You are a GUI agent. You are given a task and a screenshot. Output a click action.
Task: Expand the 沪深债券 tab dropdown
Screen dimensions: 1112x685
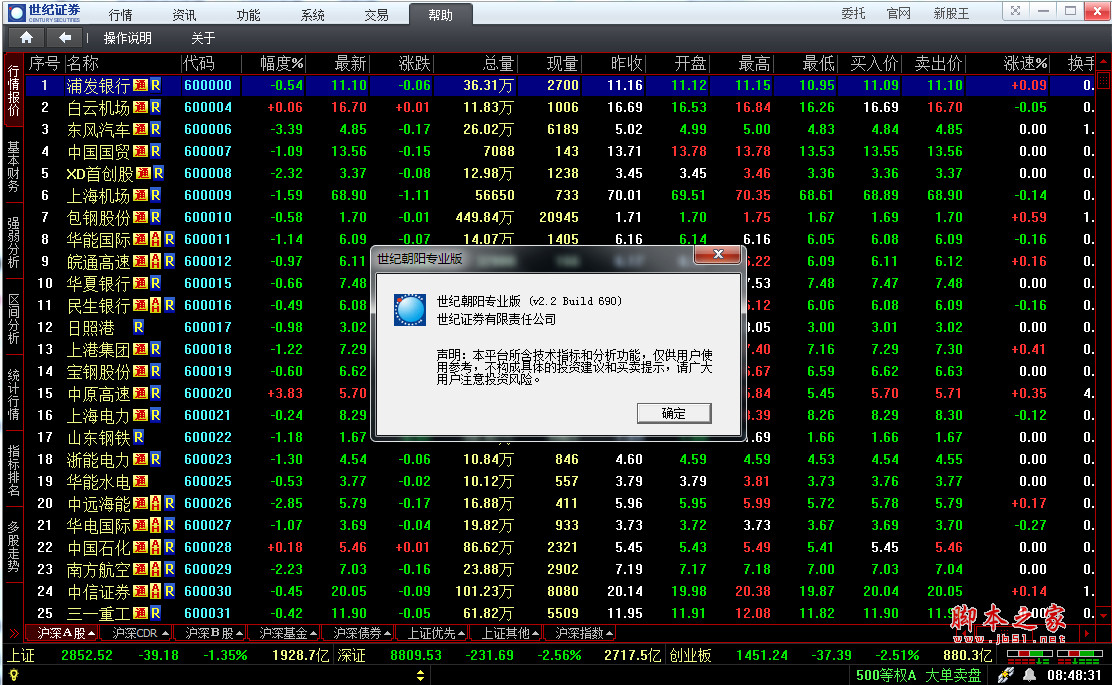(387, 633)
